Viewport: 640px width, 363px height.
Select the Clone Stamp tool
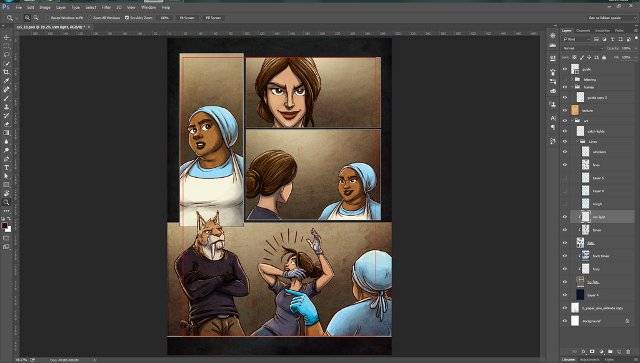[6, 107]
